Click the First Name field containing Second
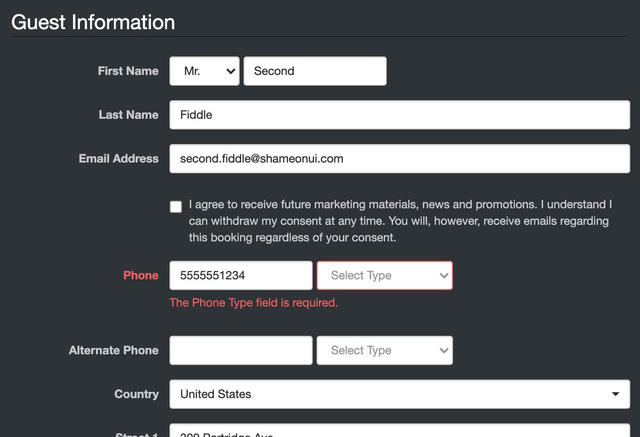This screenshot has height=437, width=640. click(314, 71)
